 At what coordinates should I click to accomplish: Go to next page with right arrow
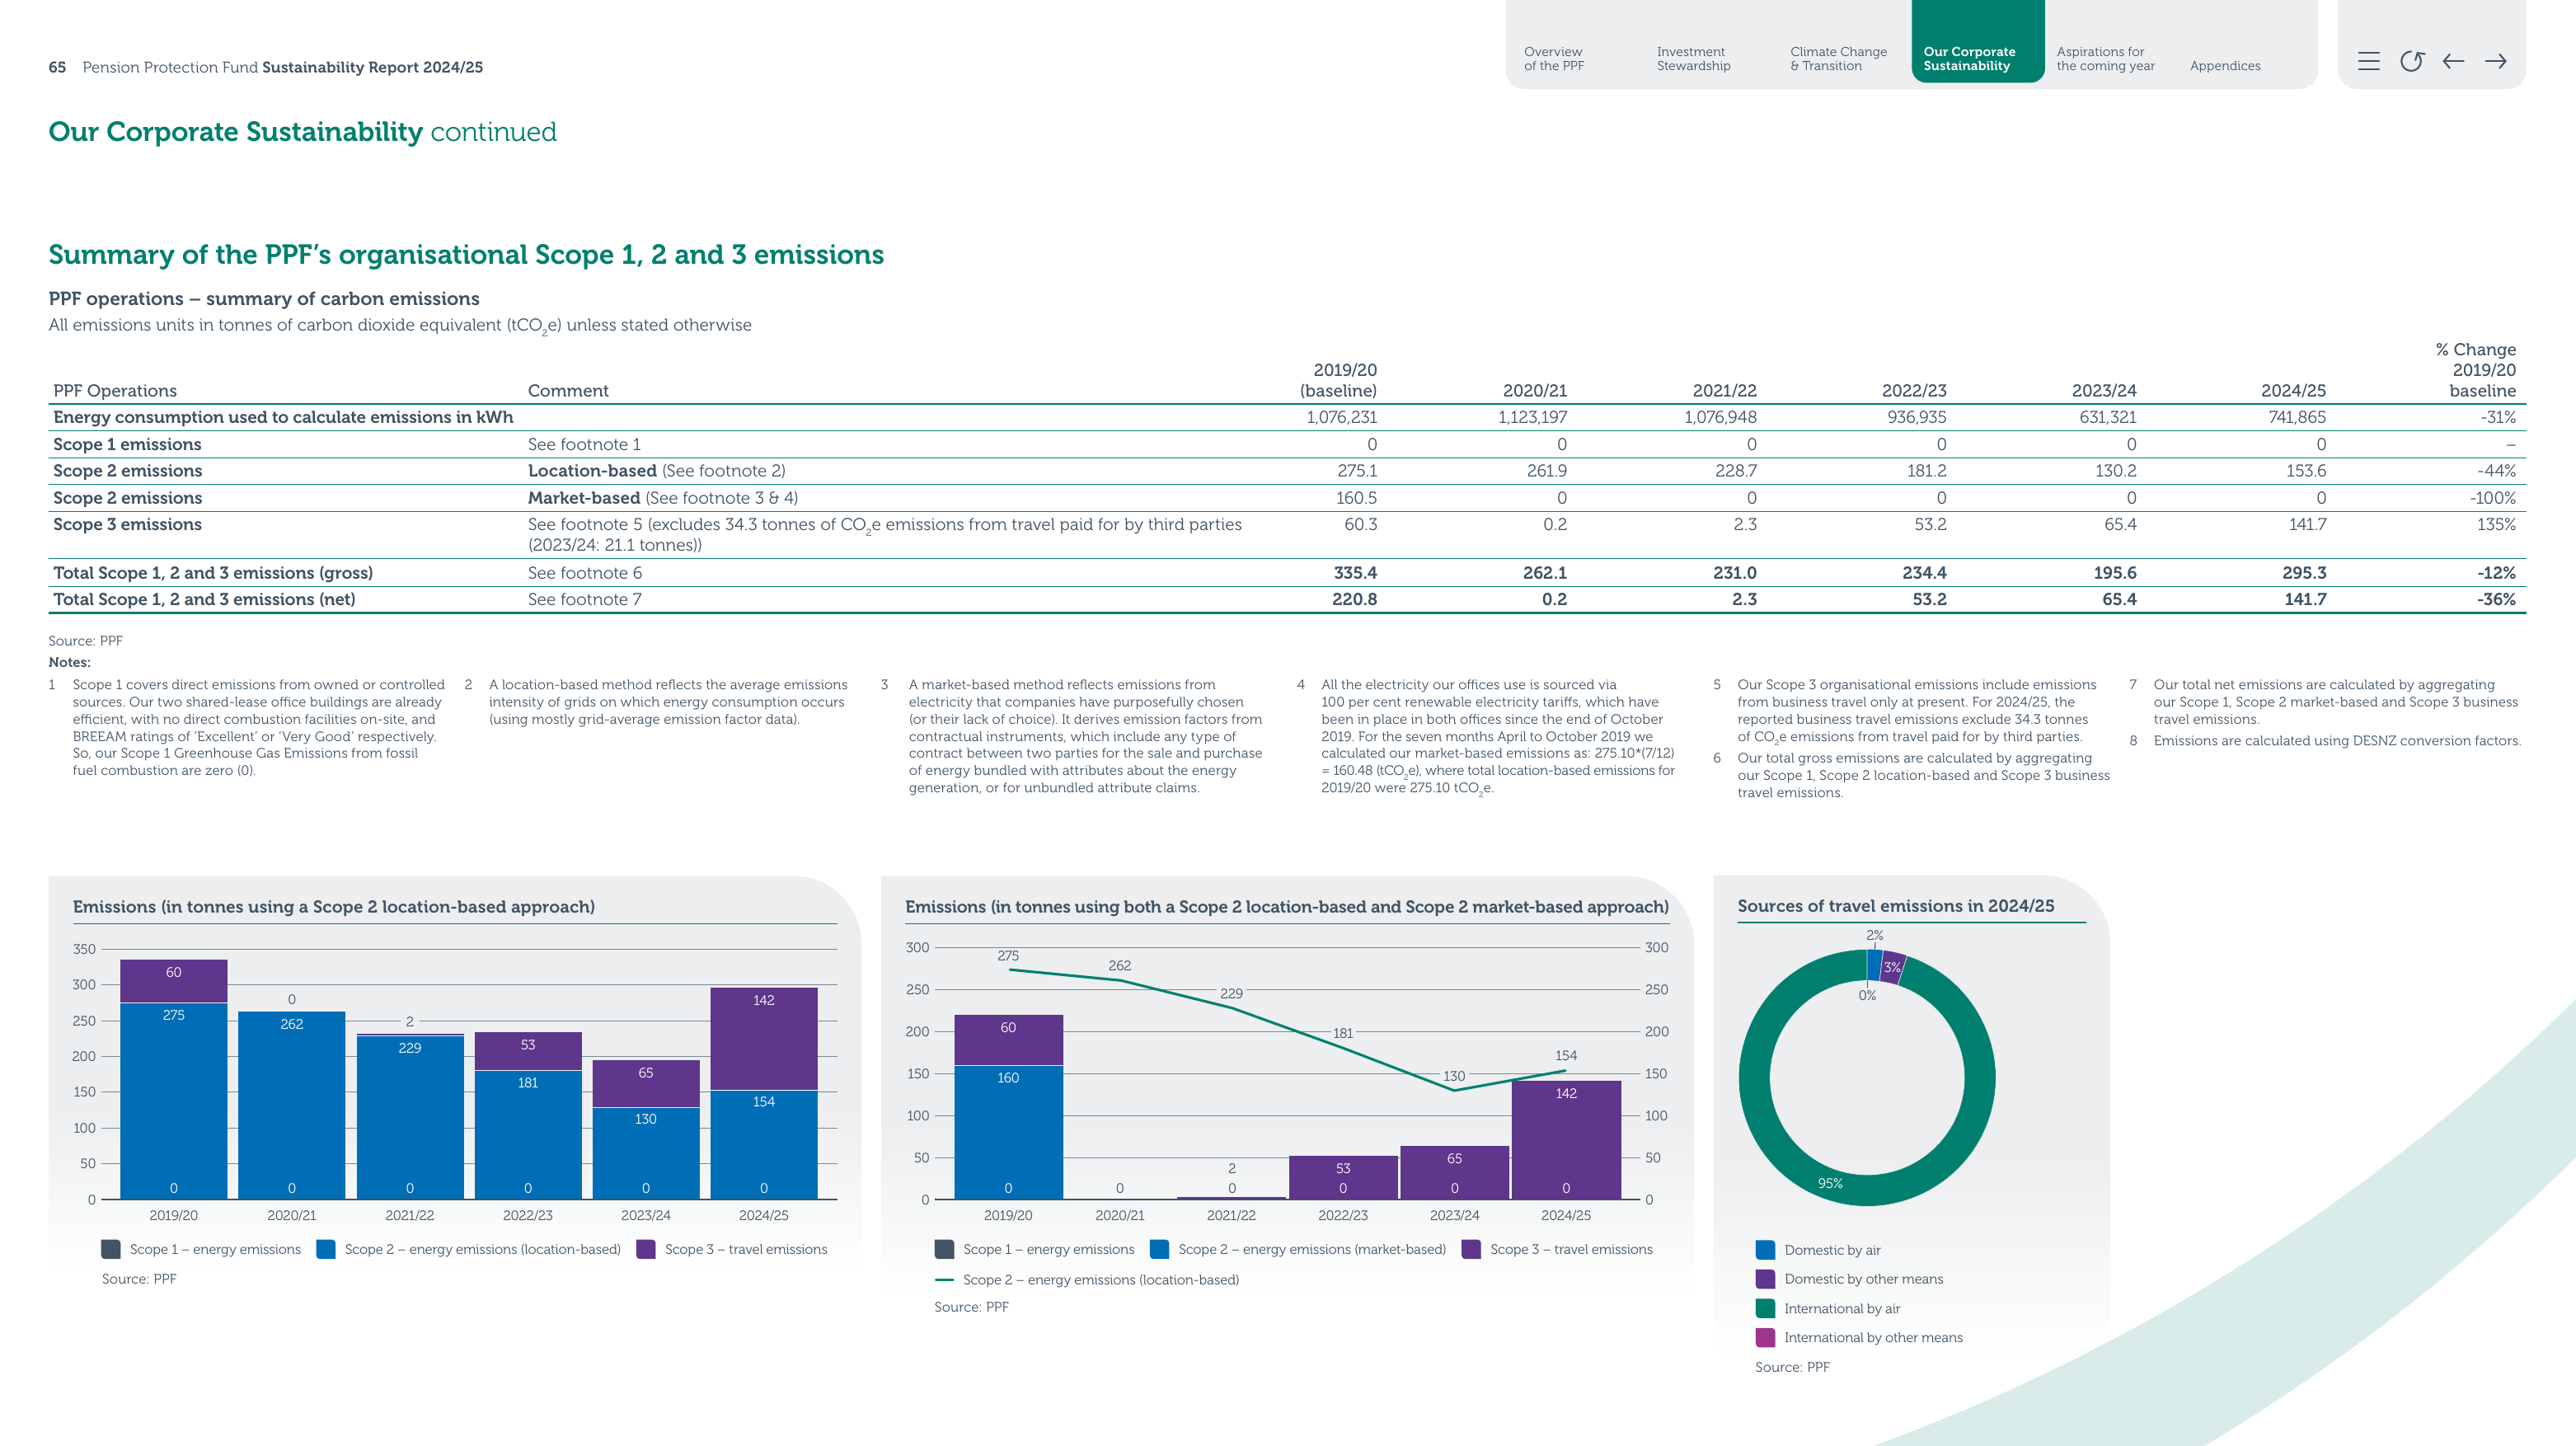2496,62
